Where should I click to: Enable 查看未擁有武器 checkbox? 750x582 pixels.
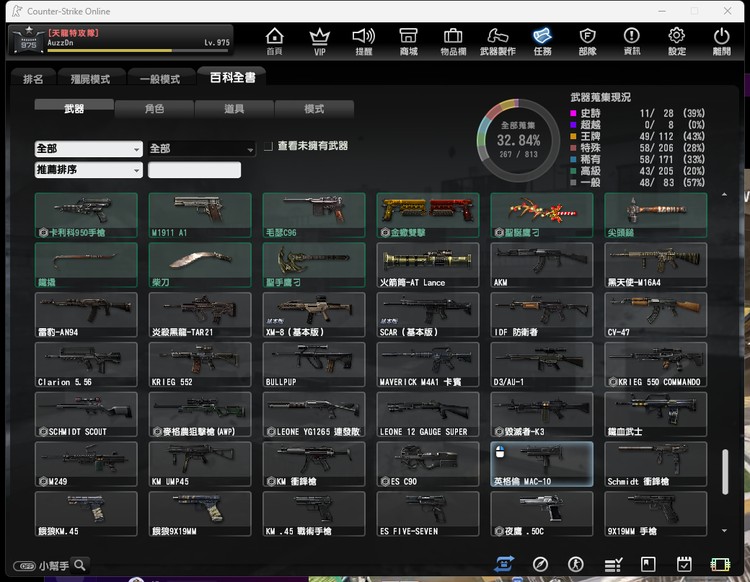tap(268, 146)
